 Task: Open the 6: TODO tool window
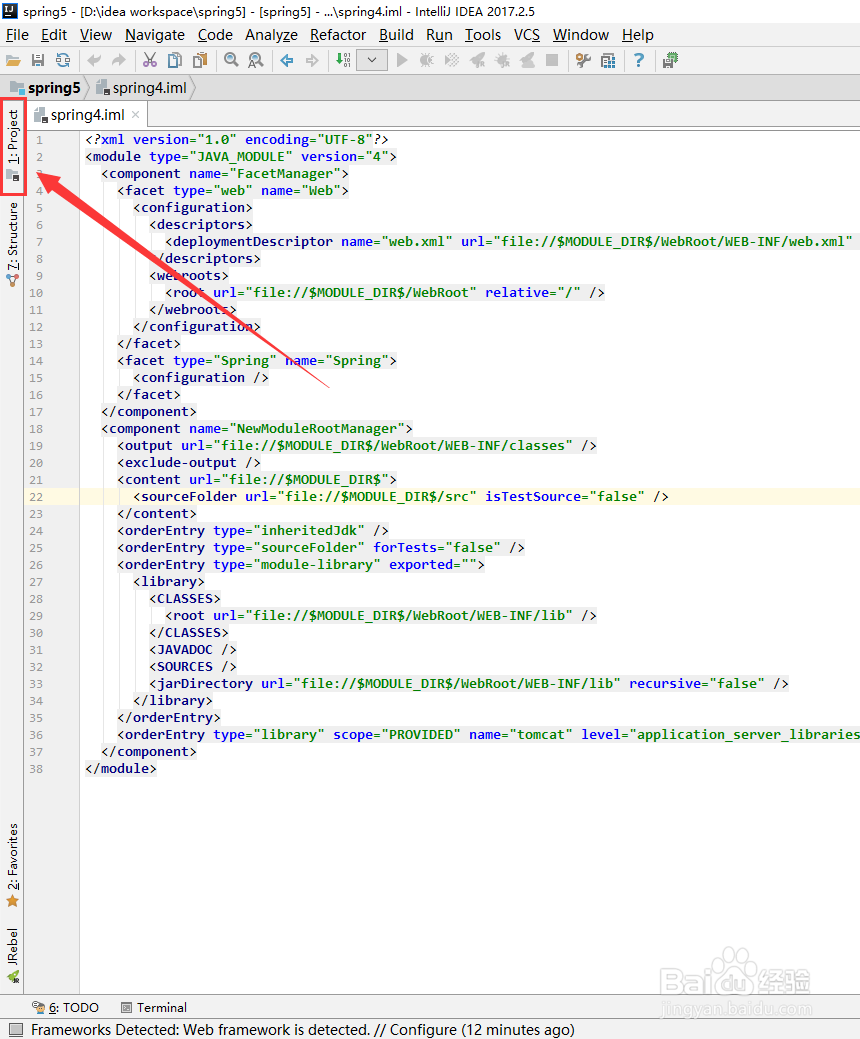pyautogui.click(x=66, y=1007)
